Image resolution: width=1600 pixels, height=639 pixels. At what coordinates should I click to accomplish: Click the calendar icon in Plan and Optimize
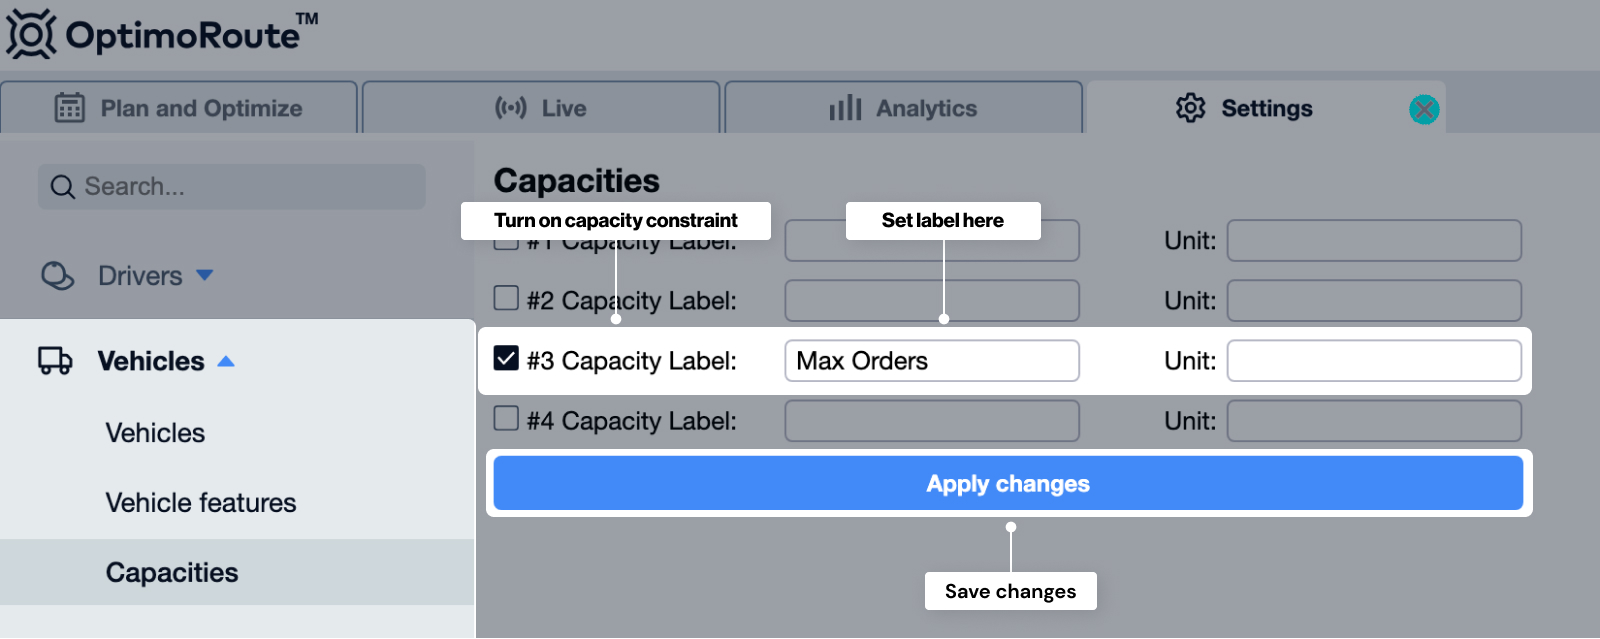(x=69, y=108)
